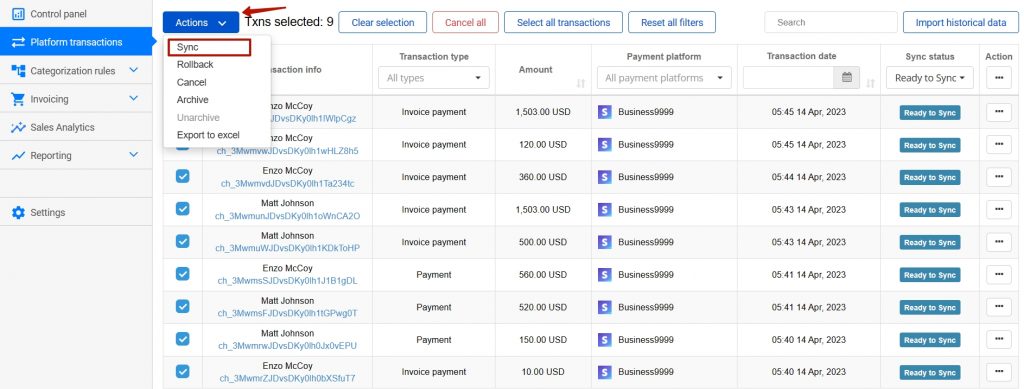Sort by Amount column arrows
The image size is (1024, 389).
[x=581, y=84]
